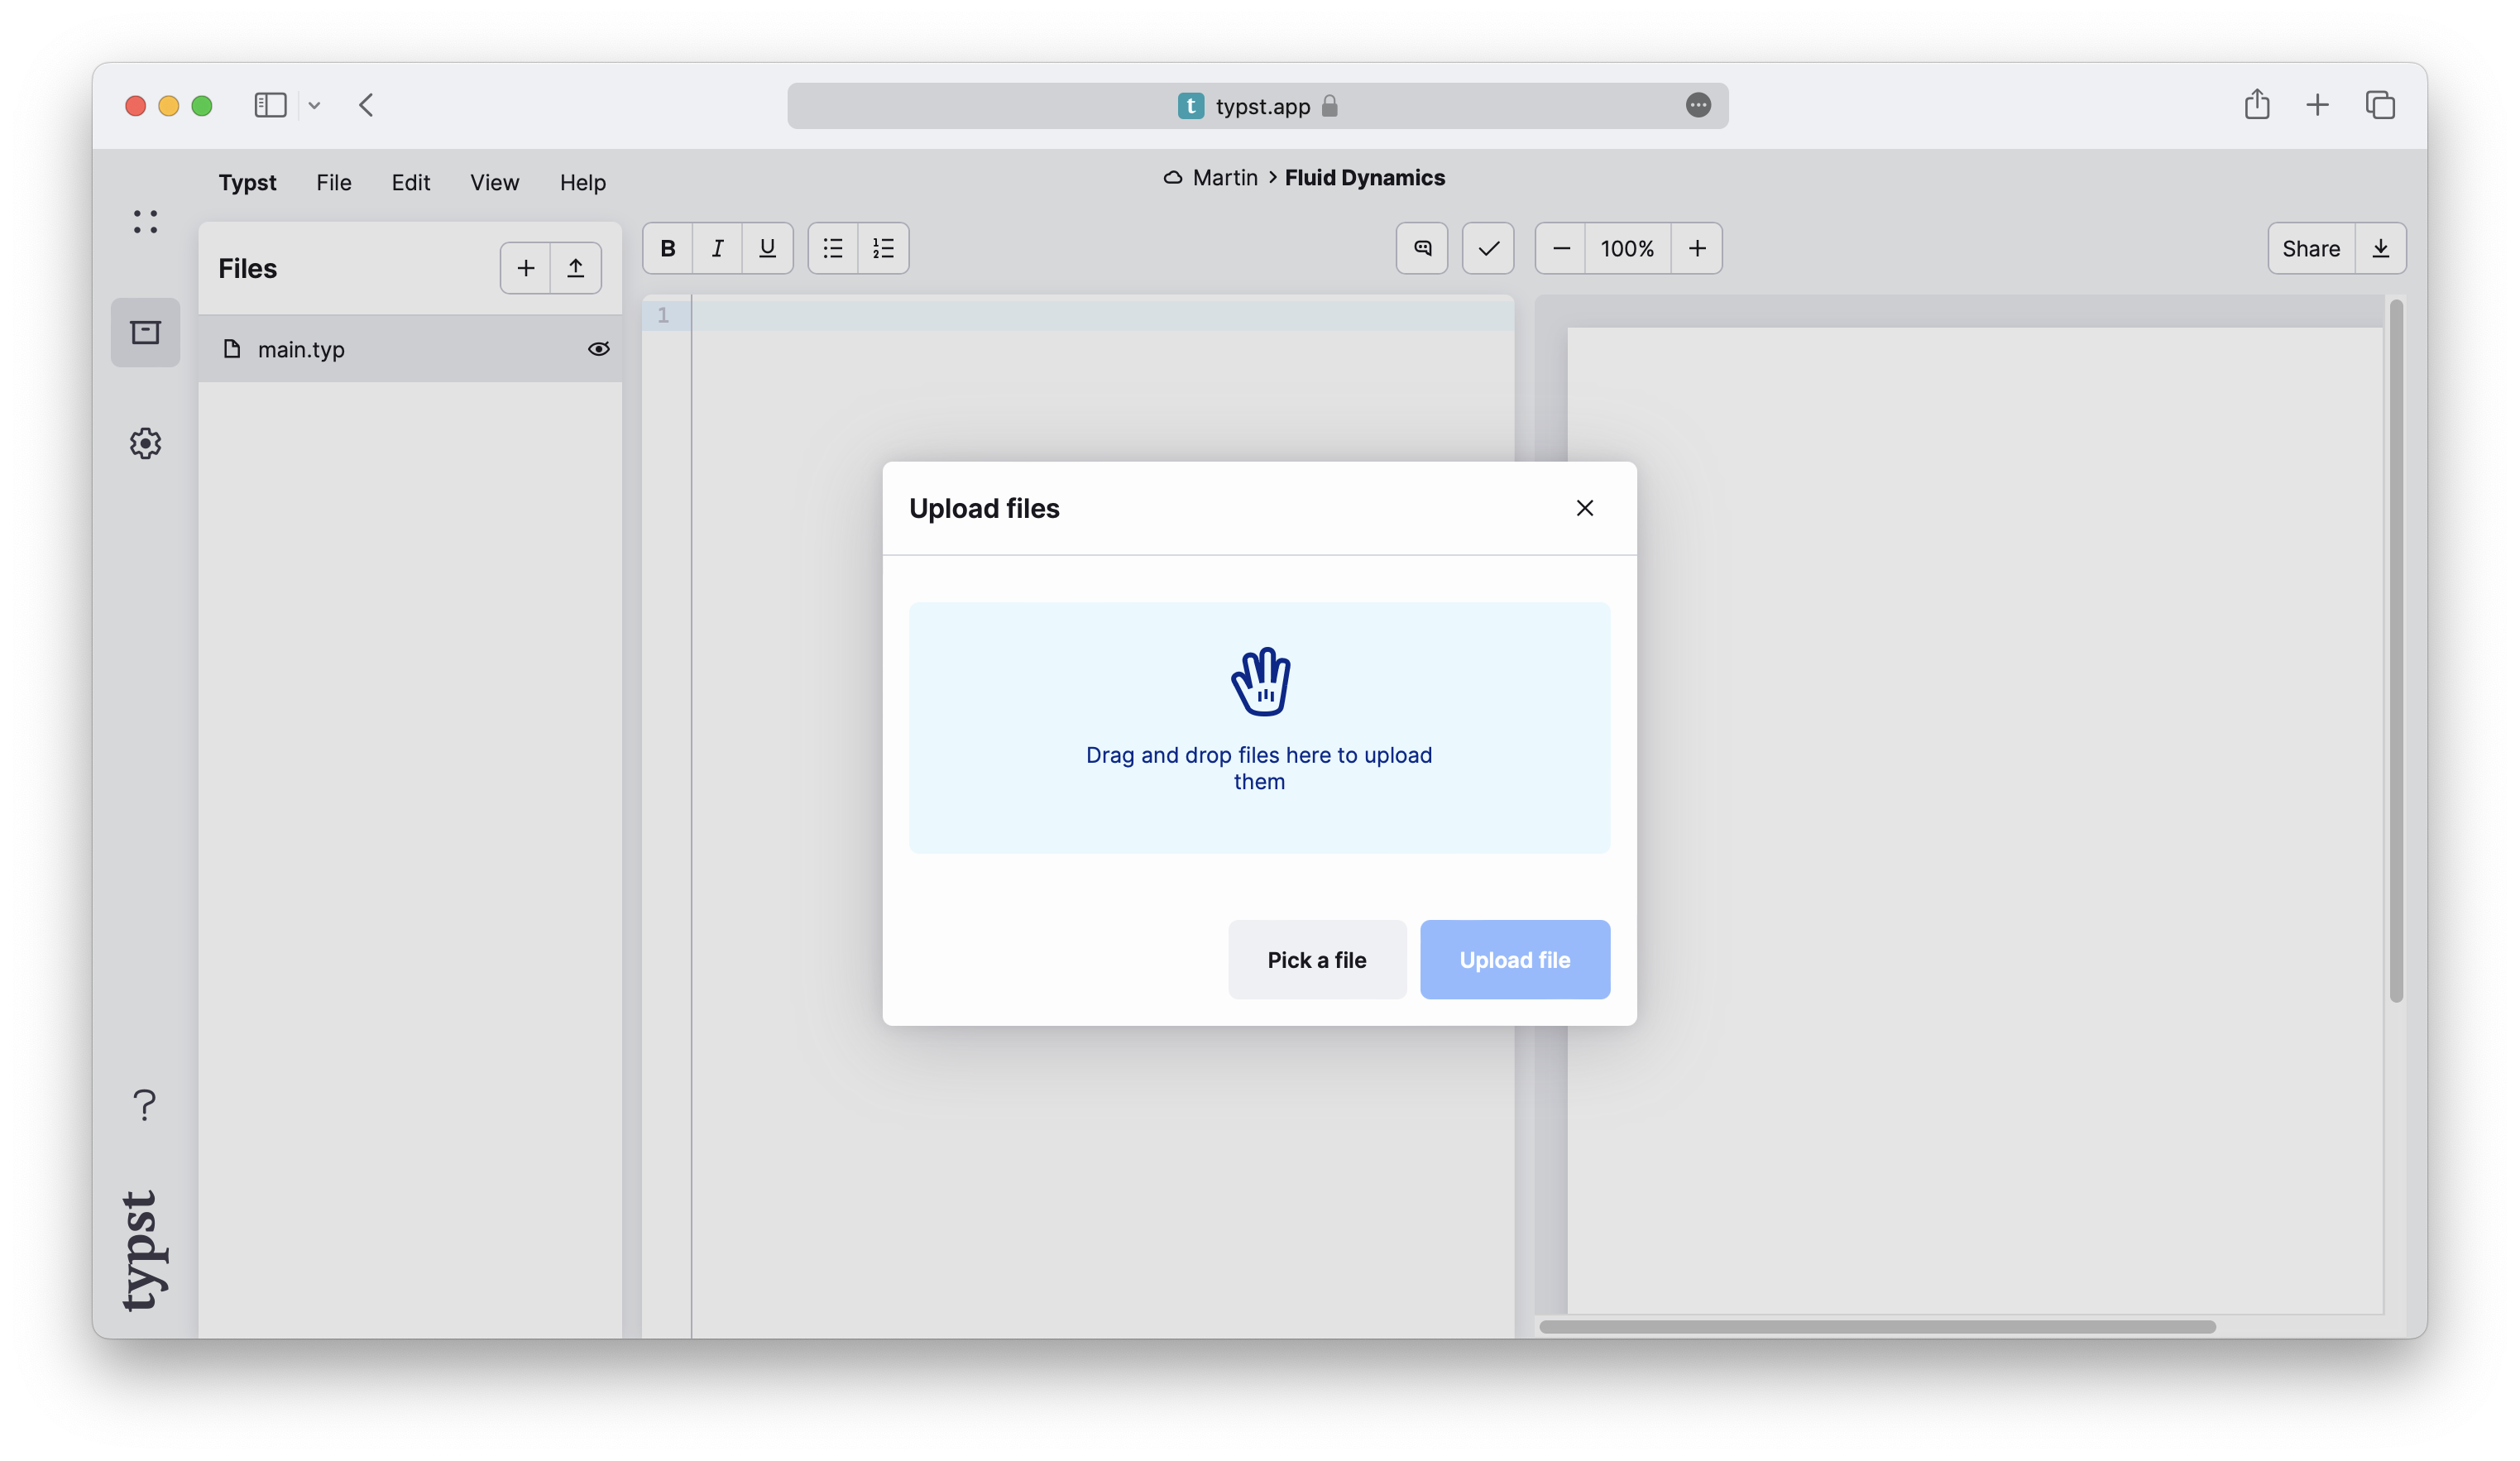Show Safari tab overview
This screenshot has height=1461, width=2520.
click(x=2381, y=105)
